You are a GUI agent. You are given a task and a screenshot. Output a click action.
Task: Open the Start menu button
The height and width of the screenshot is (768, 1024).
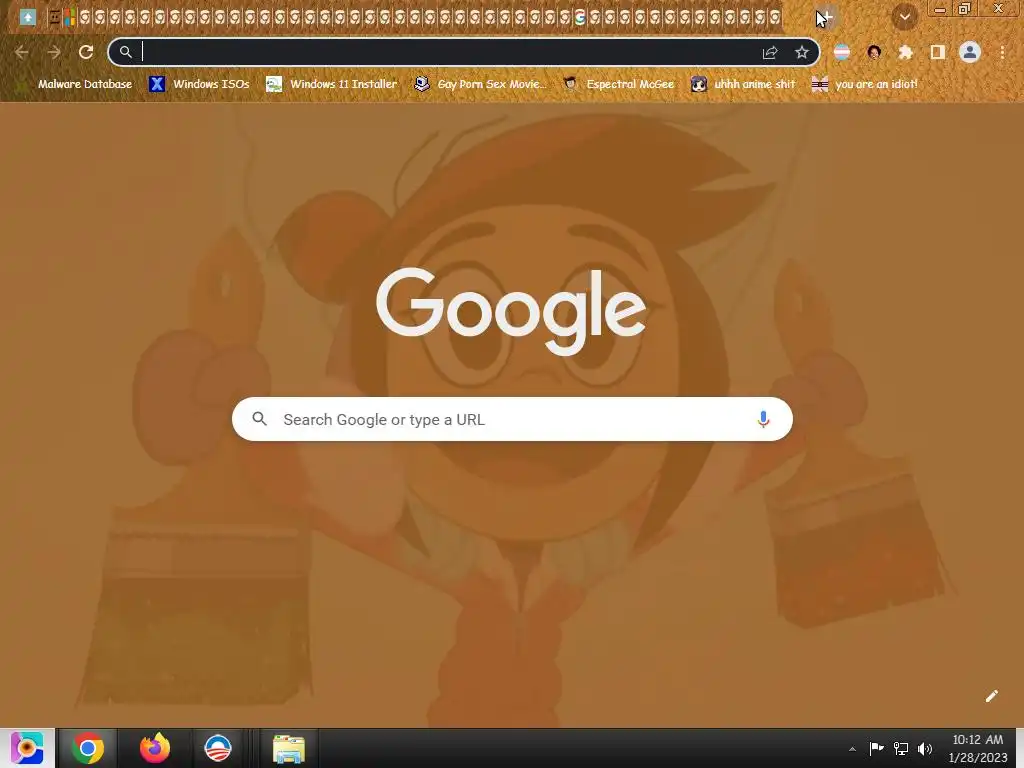pos(27,748)
